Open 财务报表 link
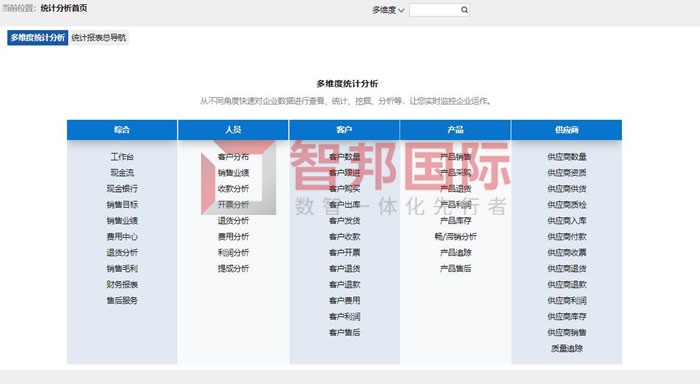700x384 pixels. tap(122, 284)
